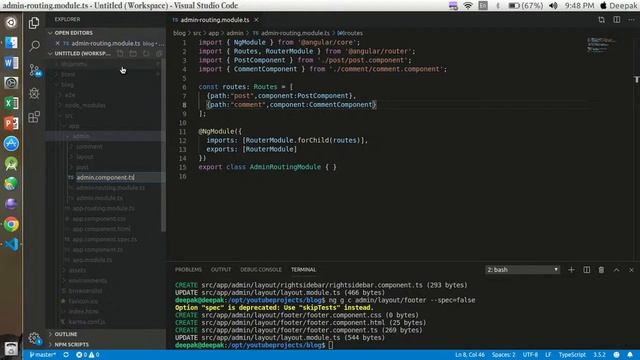Click the Explorer sidebar scrollbar
Screen dimensions: 640x360
coord(164,145)
